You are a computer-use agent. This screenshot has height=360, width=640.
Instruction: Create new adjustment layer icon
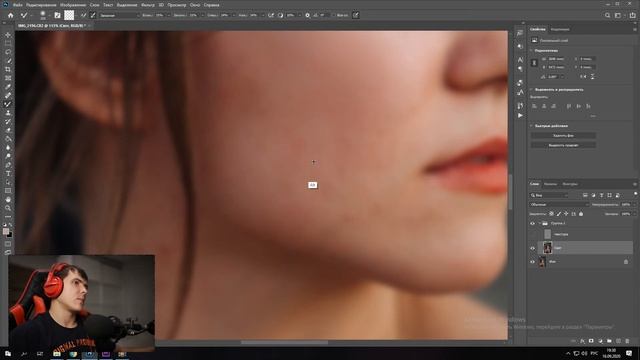click(x=600, y=341)
